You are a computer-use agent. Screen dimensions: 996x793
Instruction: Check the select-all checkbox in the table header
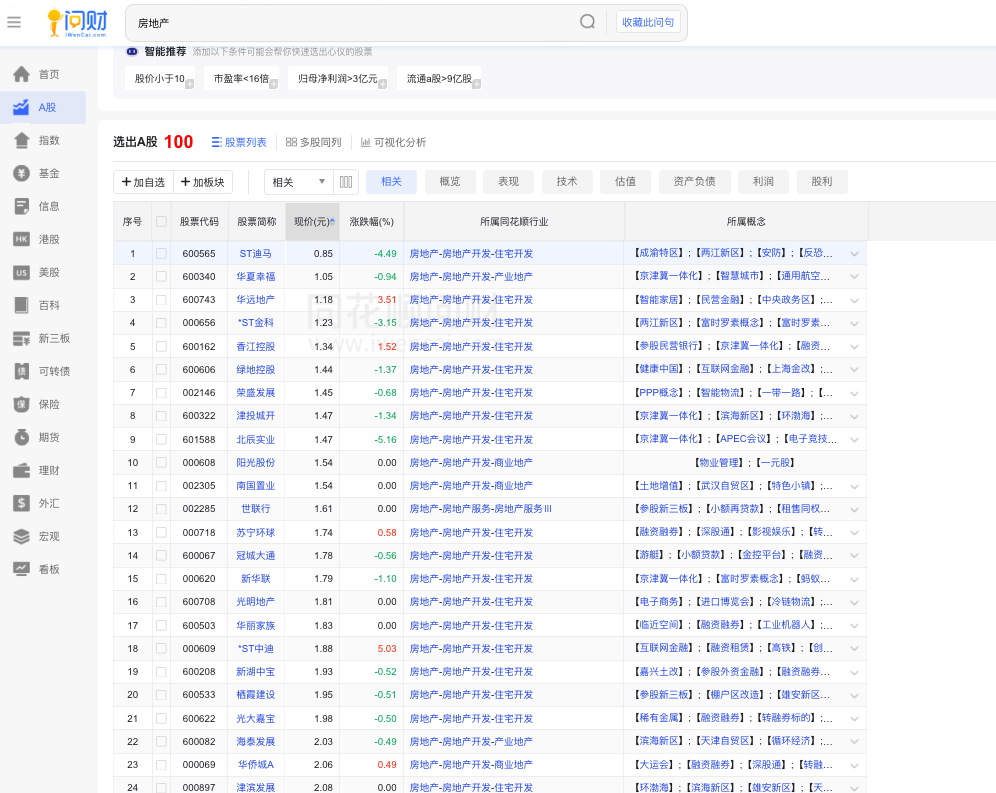[x=161, y=221]
